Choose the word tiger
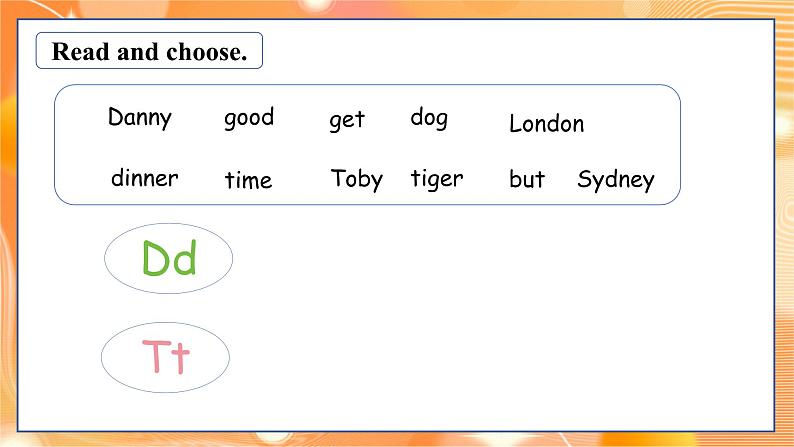 tap(436, 179)
